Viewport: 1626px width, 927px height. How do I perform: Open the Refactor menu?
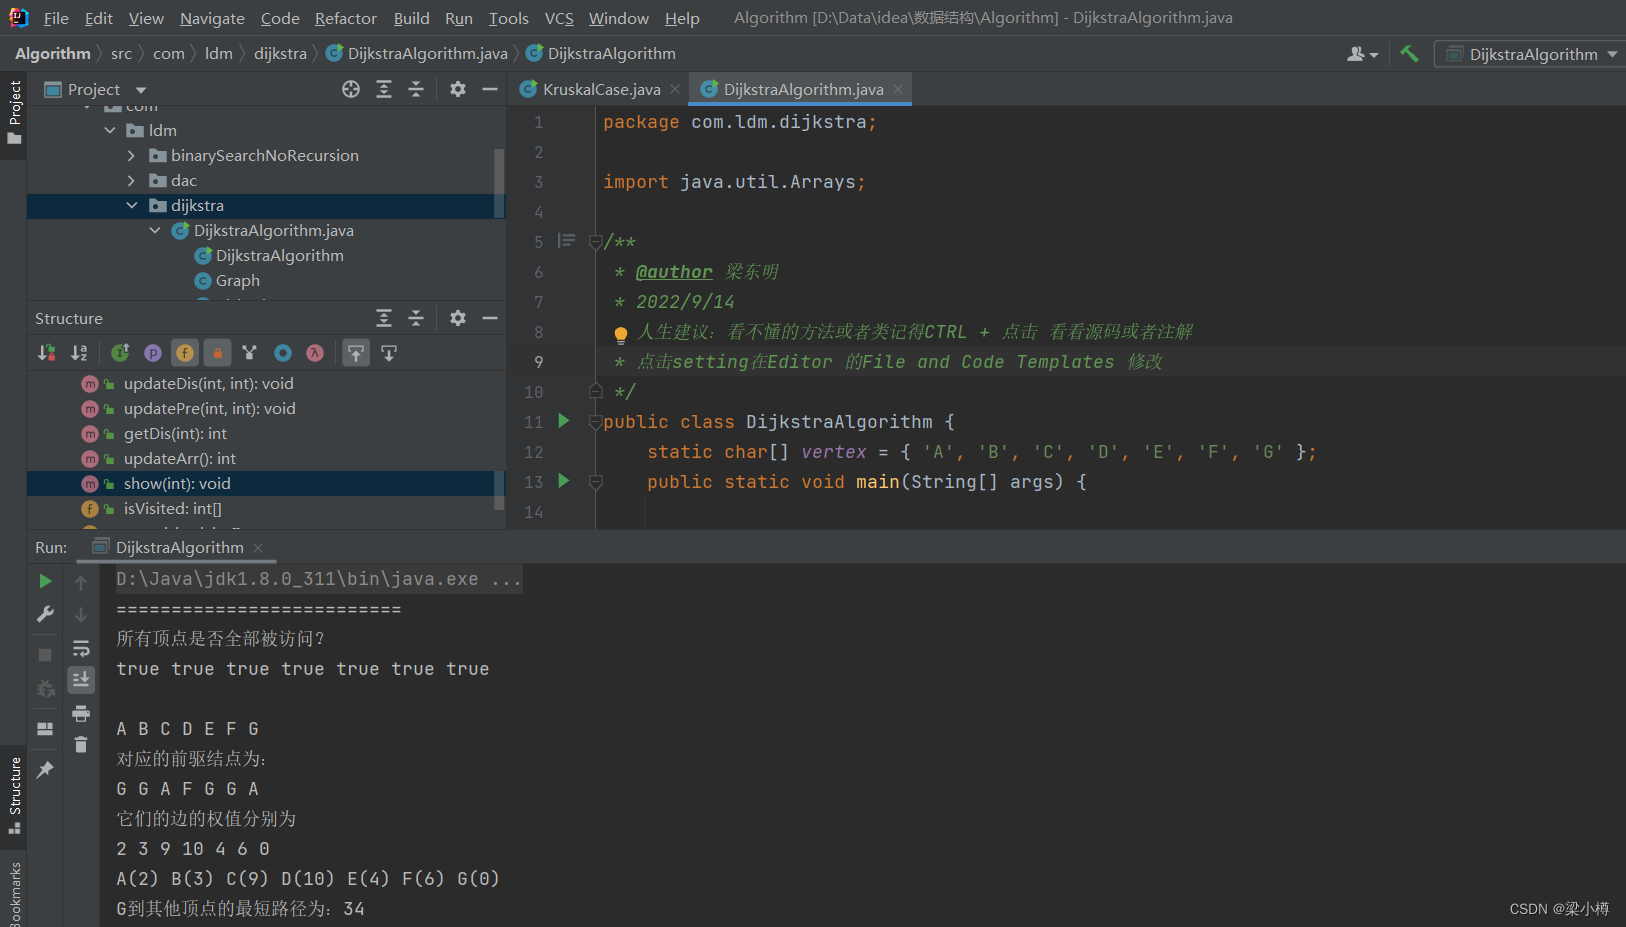(x=345, y=18)
